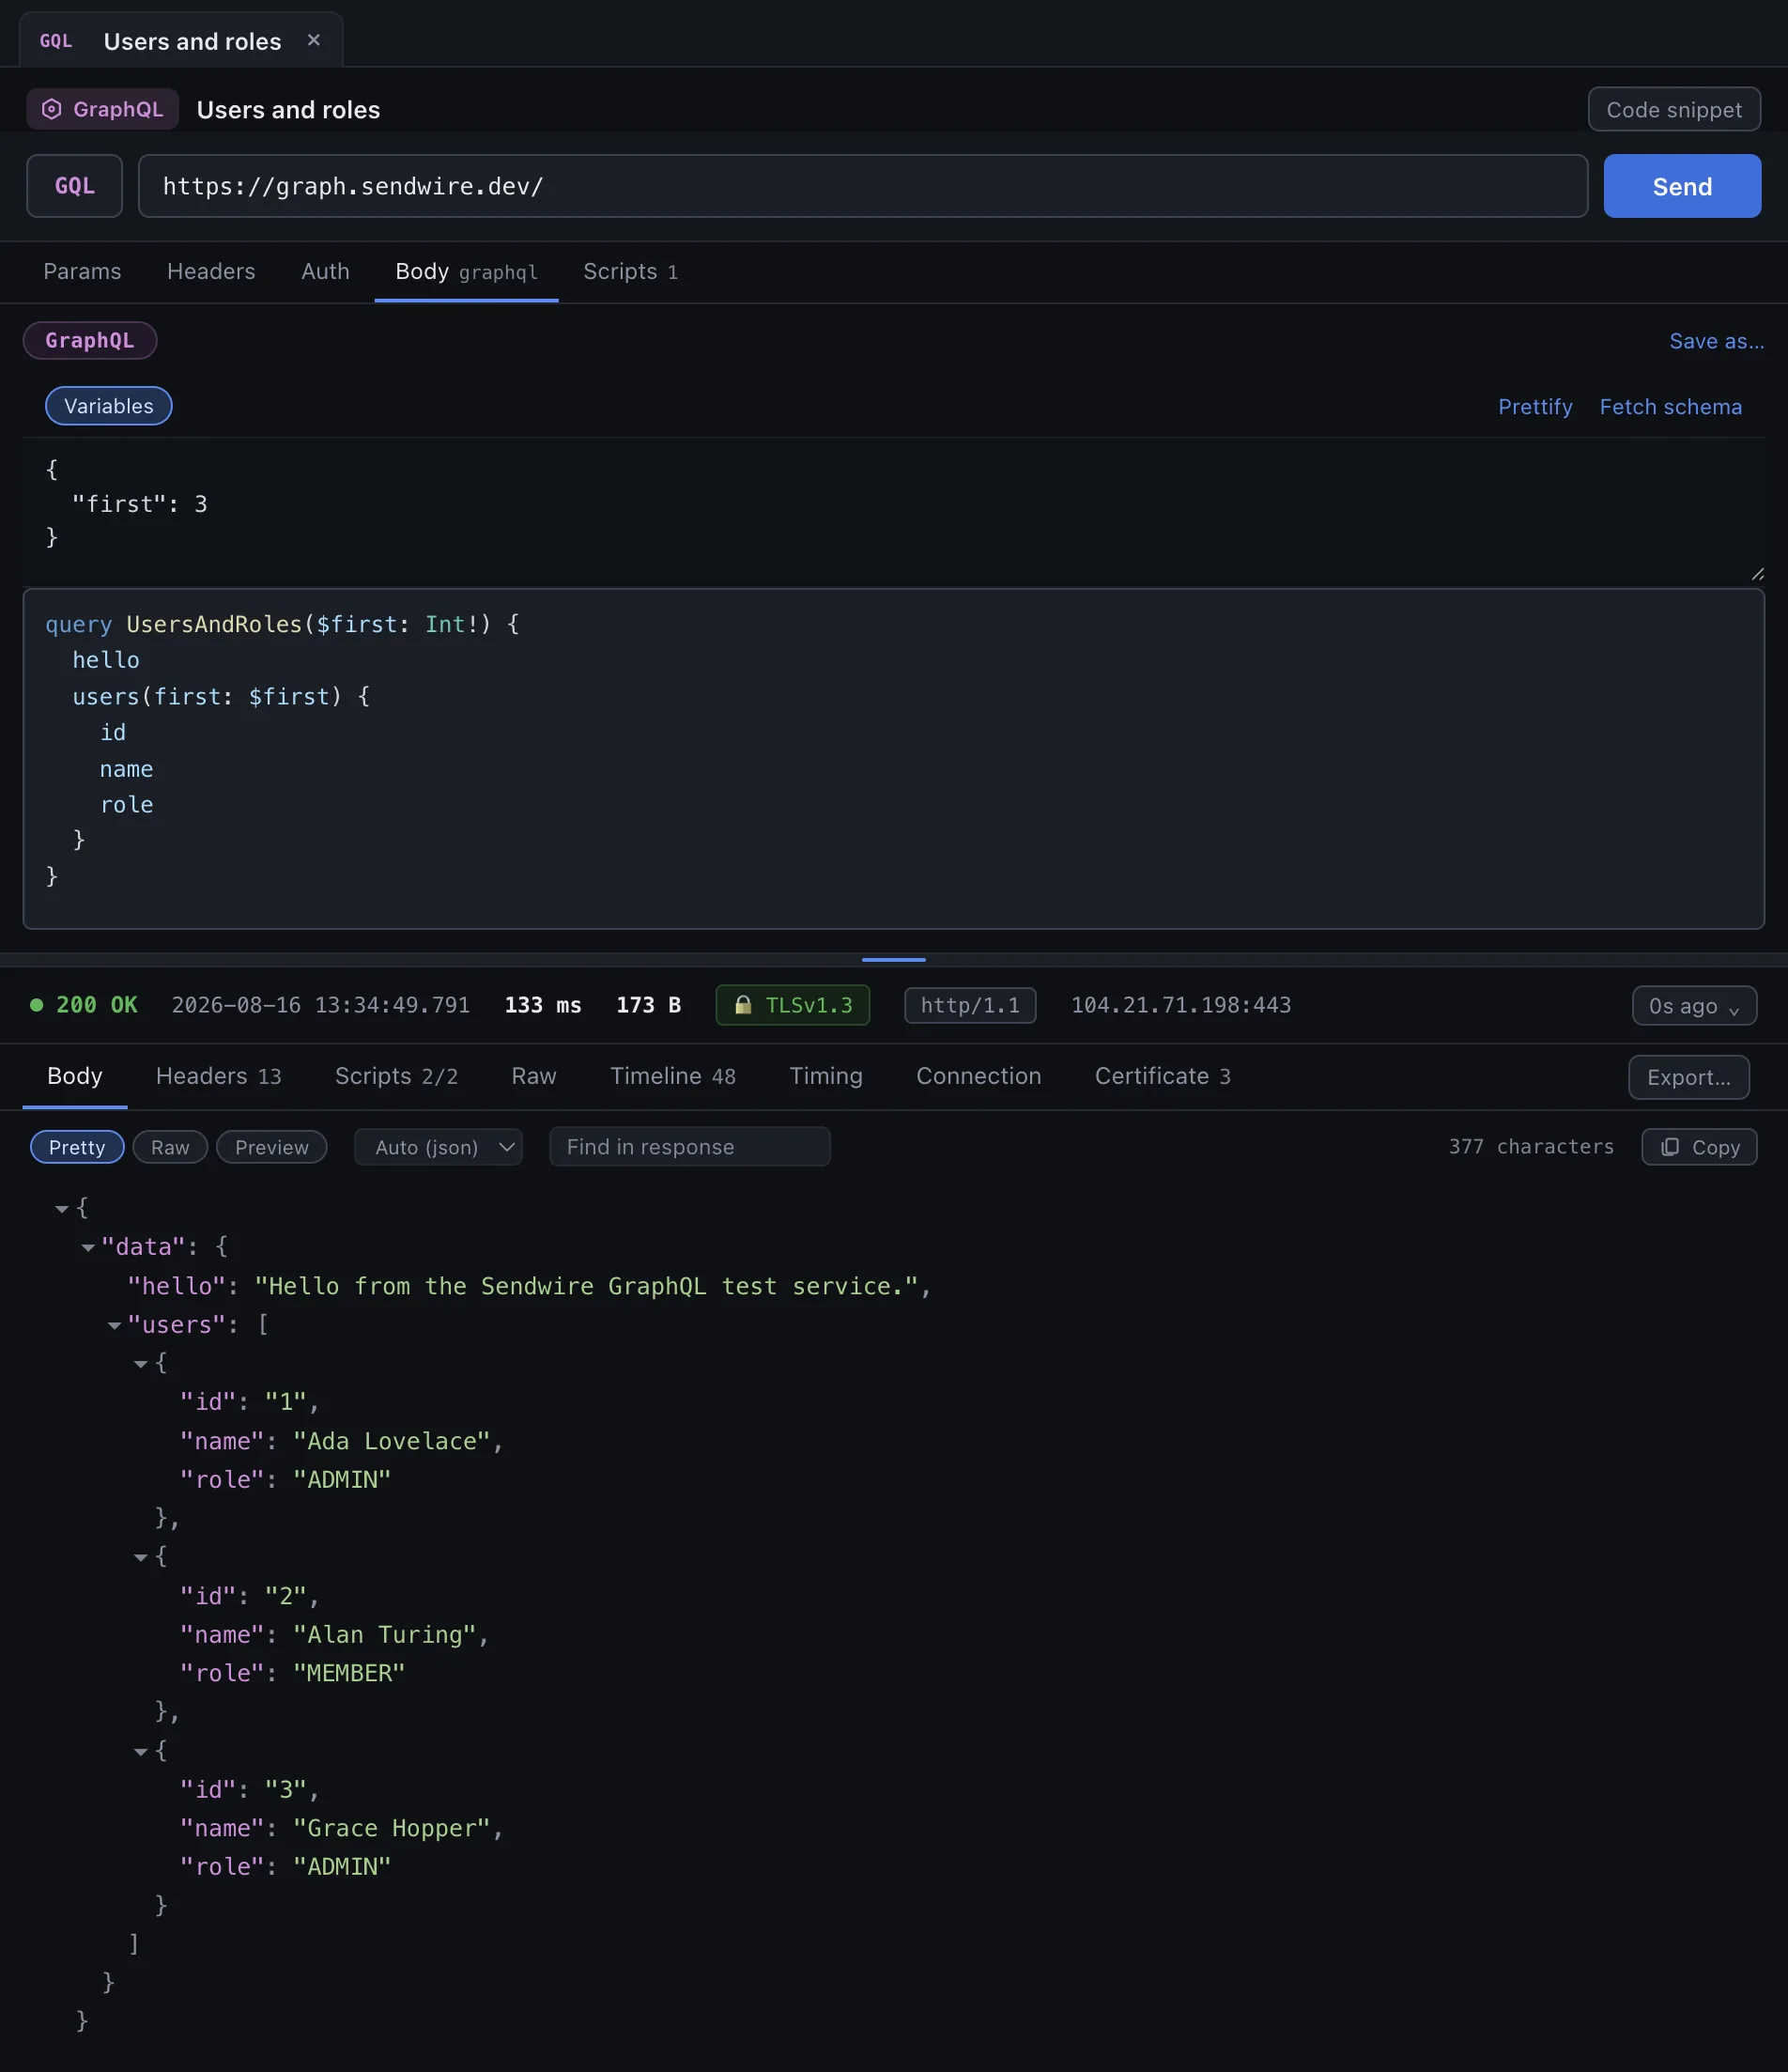Open the response Scripts 2/2 tab
Screen dimensions: 1788x2072
[x=396, y=1076]
